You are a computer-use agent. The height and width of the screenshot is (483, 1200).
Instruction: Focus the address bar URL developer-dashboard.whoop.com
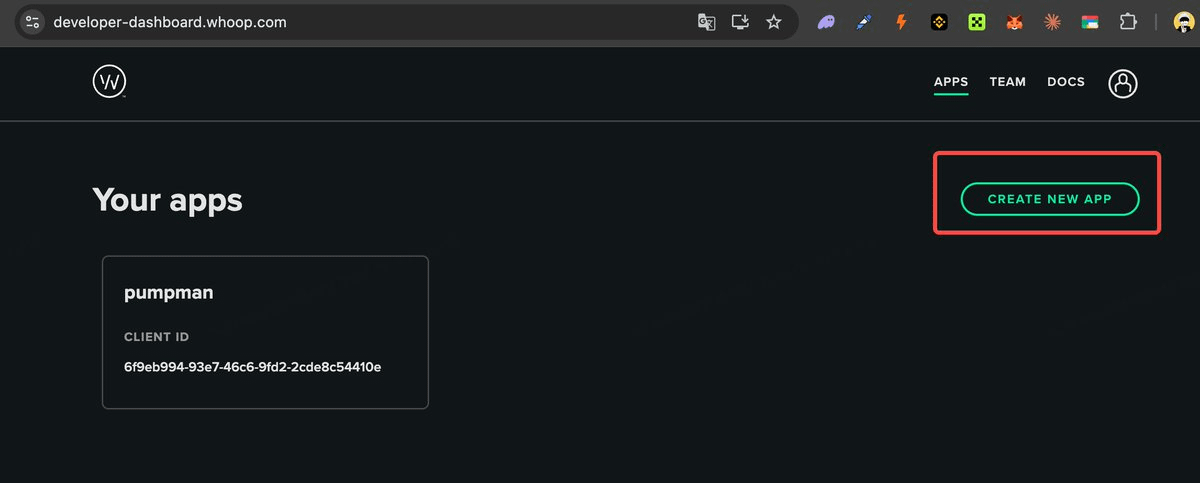(x=169, y=21)
